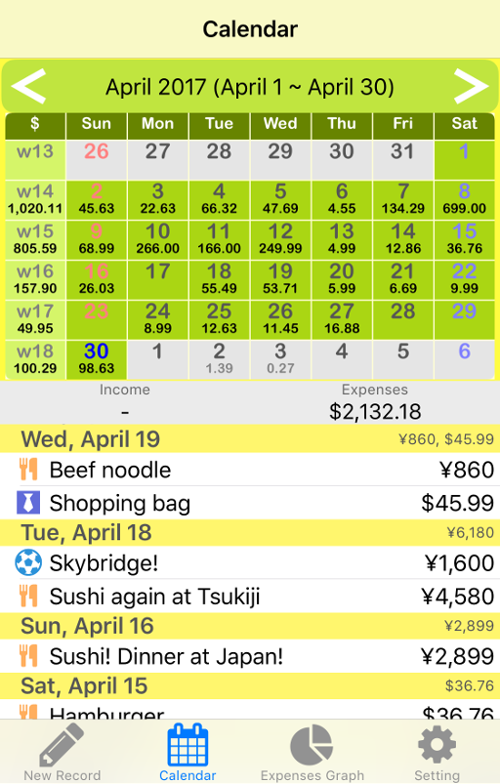Screen dimensions: 500x784
Task: Tap the fork-knife icon beside Beef noodle
Action: [x=28, y=470]
